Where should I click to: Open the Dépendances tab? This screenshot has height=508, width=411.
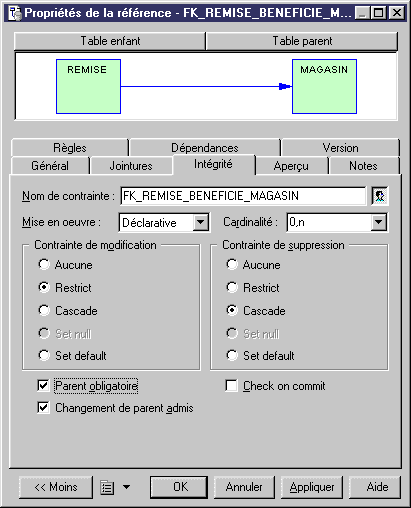205,148
